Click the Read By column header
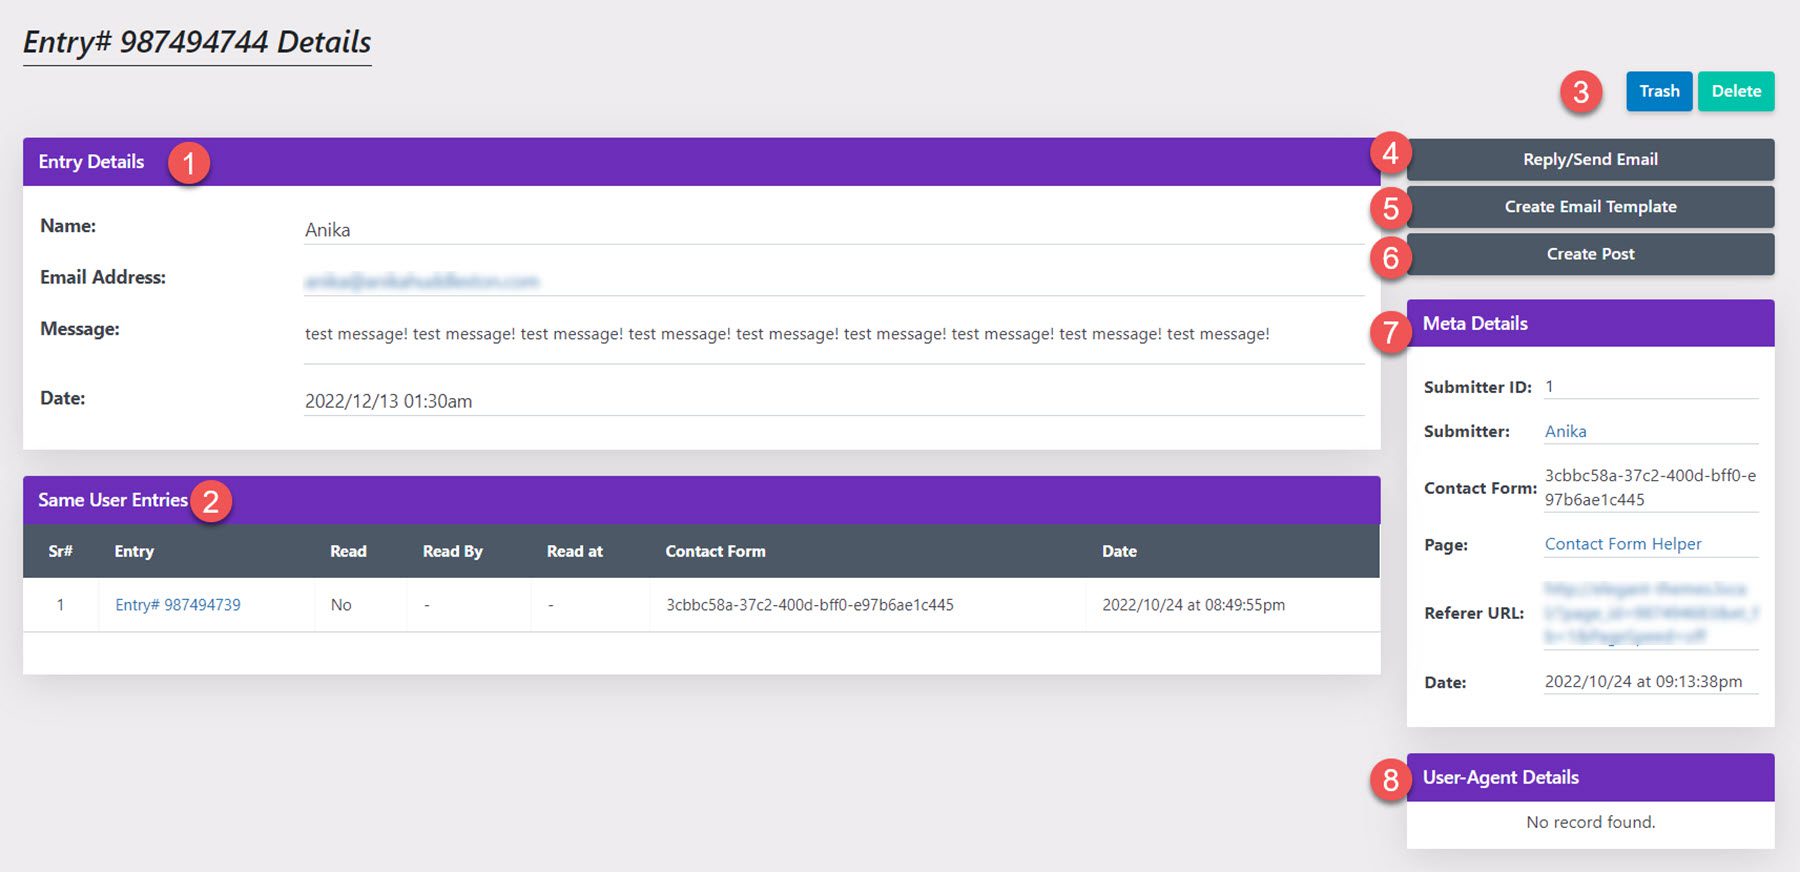The width and height of the screenshot is (1800, 872). (x=452, y=551)
